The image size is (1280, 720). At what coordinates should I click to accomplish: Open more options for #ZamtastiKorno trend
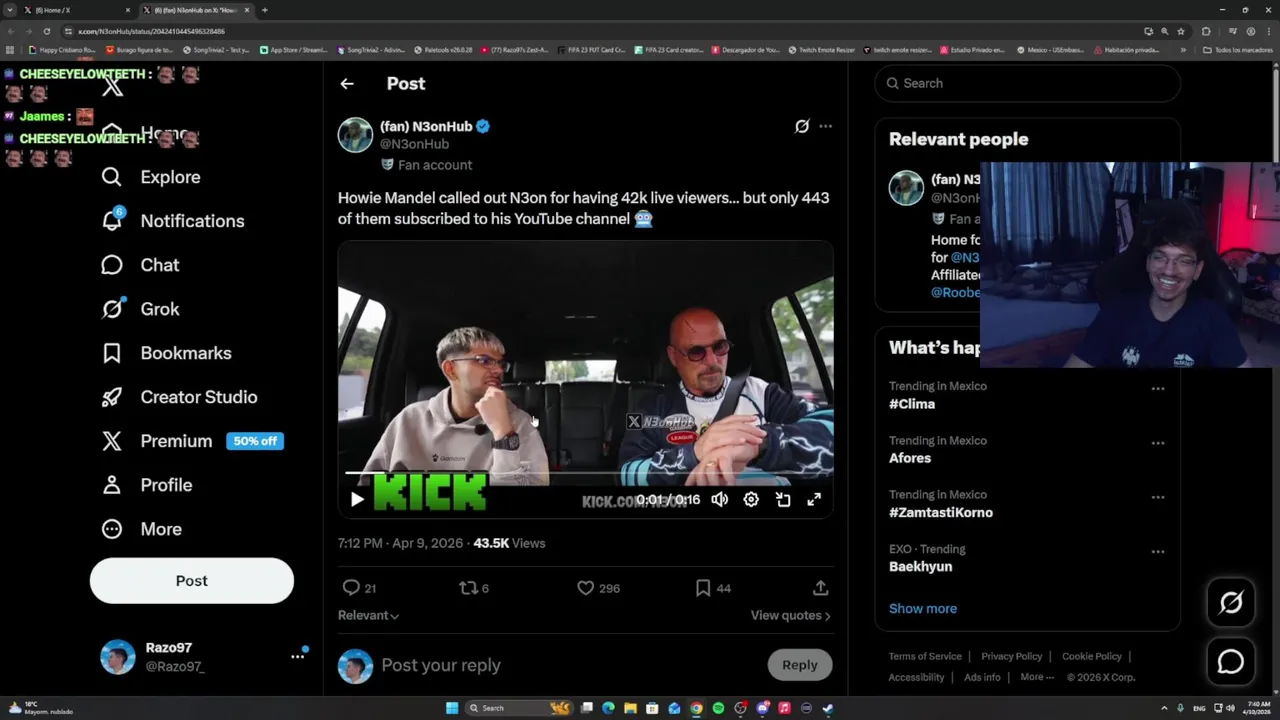coord(1158,497)
